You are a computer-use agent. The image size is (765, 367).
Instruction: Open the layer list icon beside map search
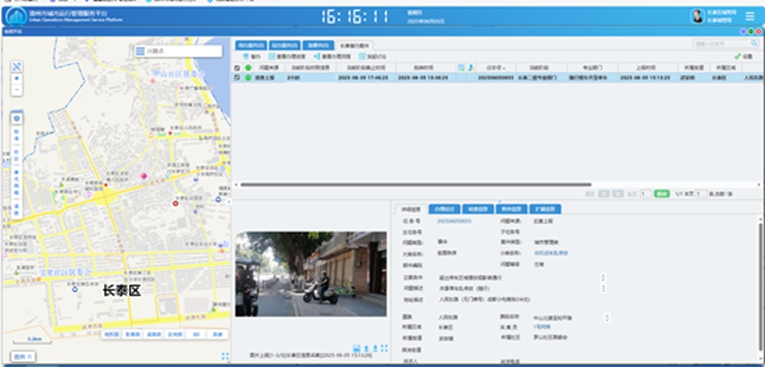click(141, 51)
